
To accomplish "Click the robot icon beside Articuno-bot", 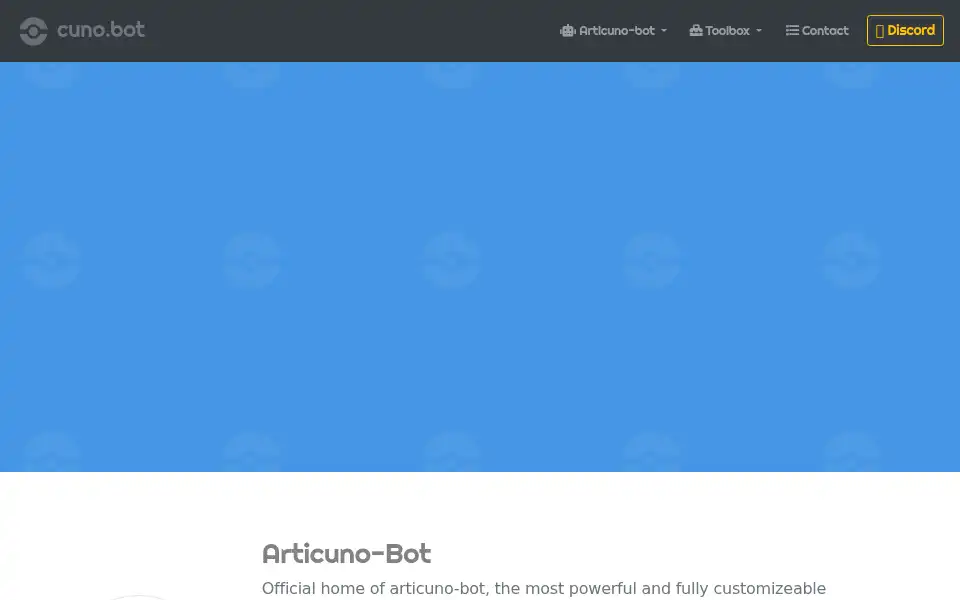I will coord(568,31).
